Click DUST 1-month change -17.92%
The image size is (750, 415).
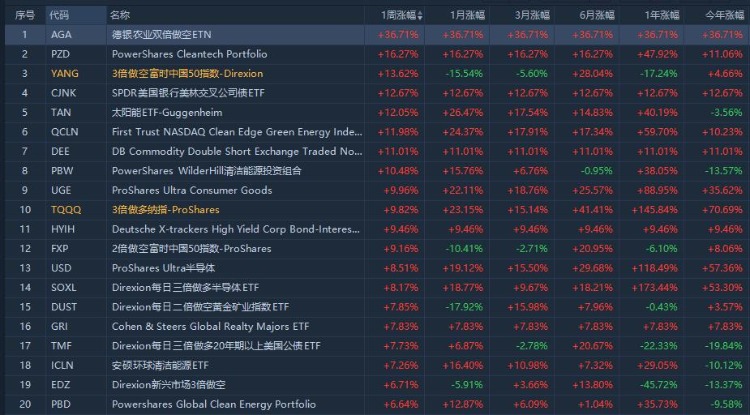tap(464, 307)
